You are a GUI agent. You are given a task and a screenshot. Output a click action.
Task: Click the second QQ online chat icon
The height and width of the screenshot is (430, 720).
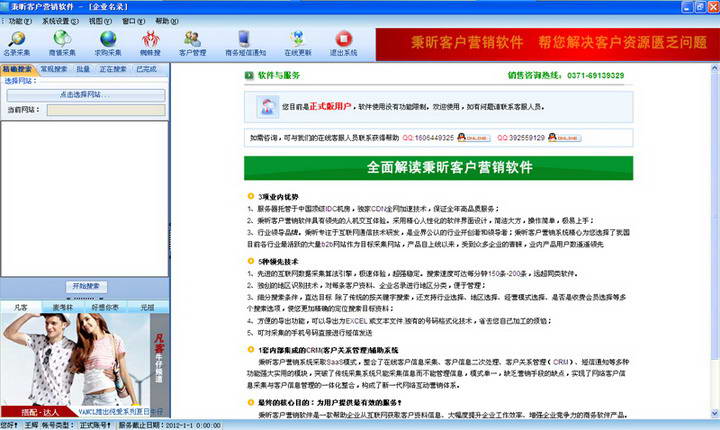pos(564,138)
